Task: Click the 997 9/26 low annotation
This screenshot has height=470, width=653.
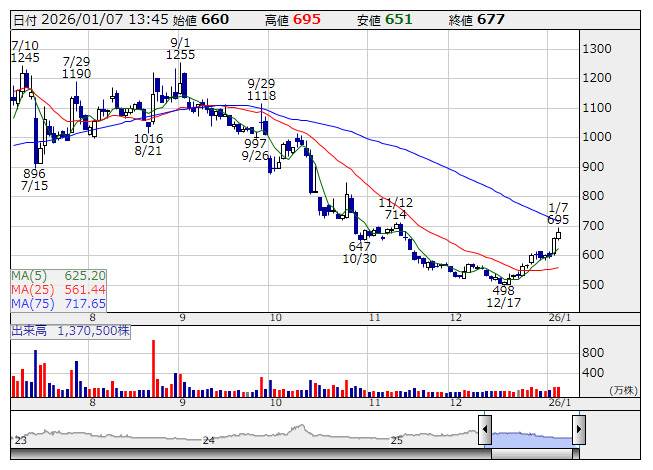Action: click(x=255, y=149)
